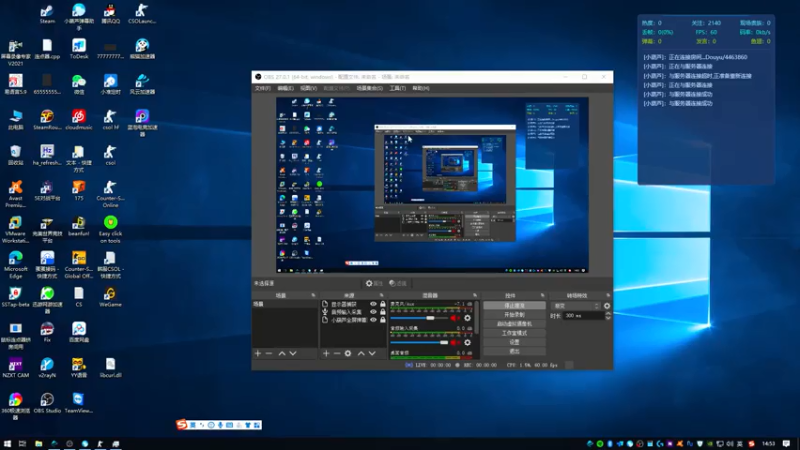Toggle the lock on the 音频输入采集 source
This screenshot has height=450, width=800.
383,312
